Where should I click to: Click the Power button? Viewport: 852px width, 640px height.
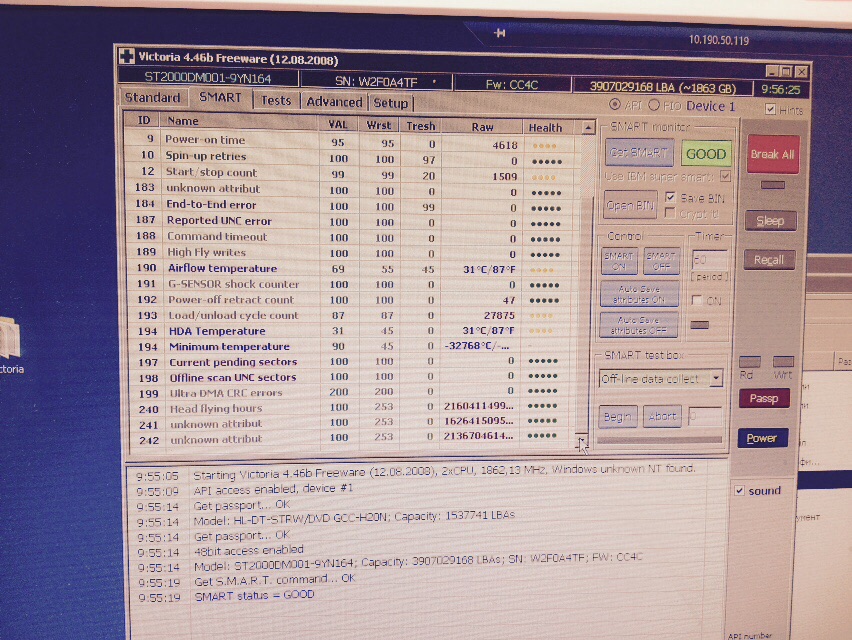(x=762, y=438)
